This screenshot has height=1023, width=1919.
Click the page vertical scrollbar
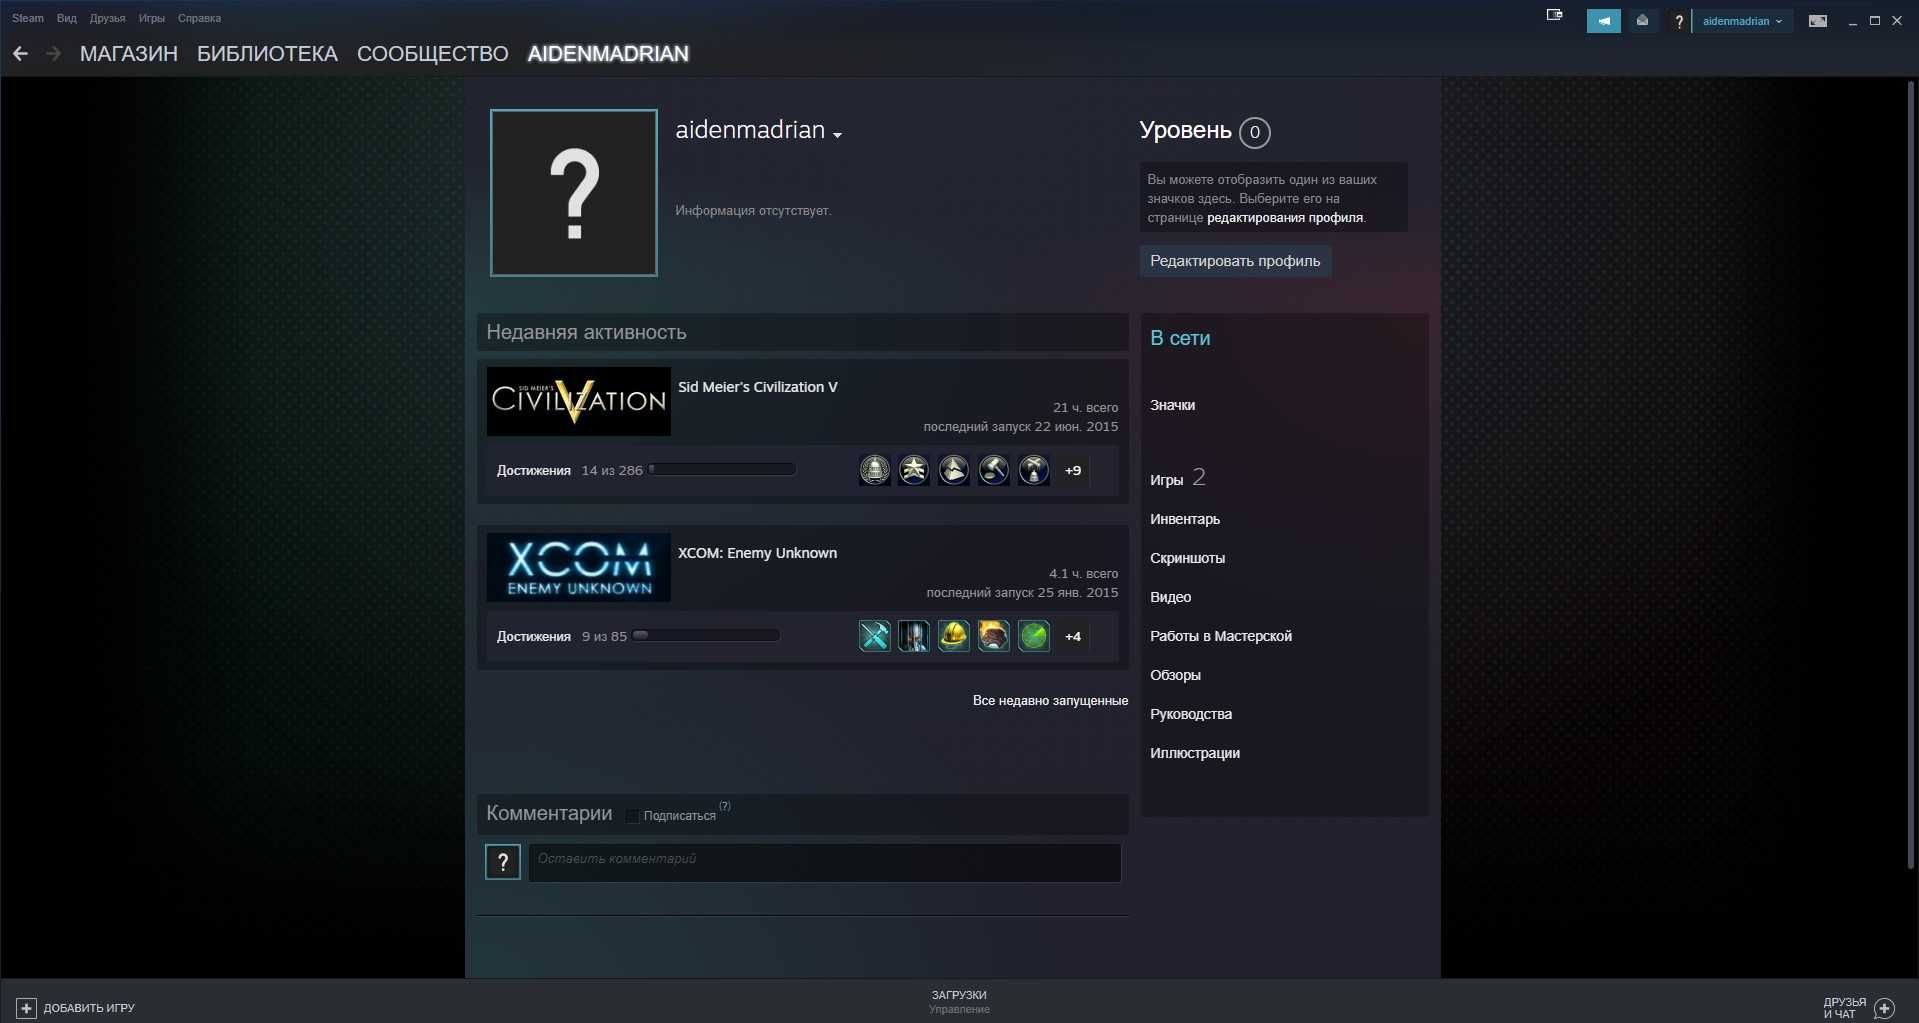tap(1910, 475)
